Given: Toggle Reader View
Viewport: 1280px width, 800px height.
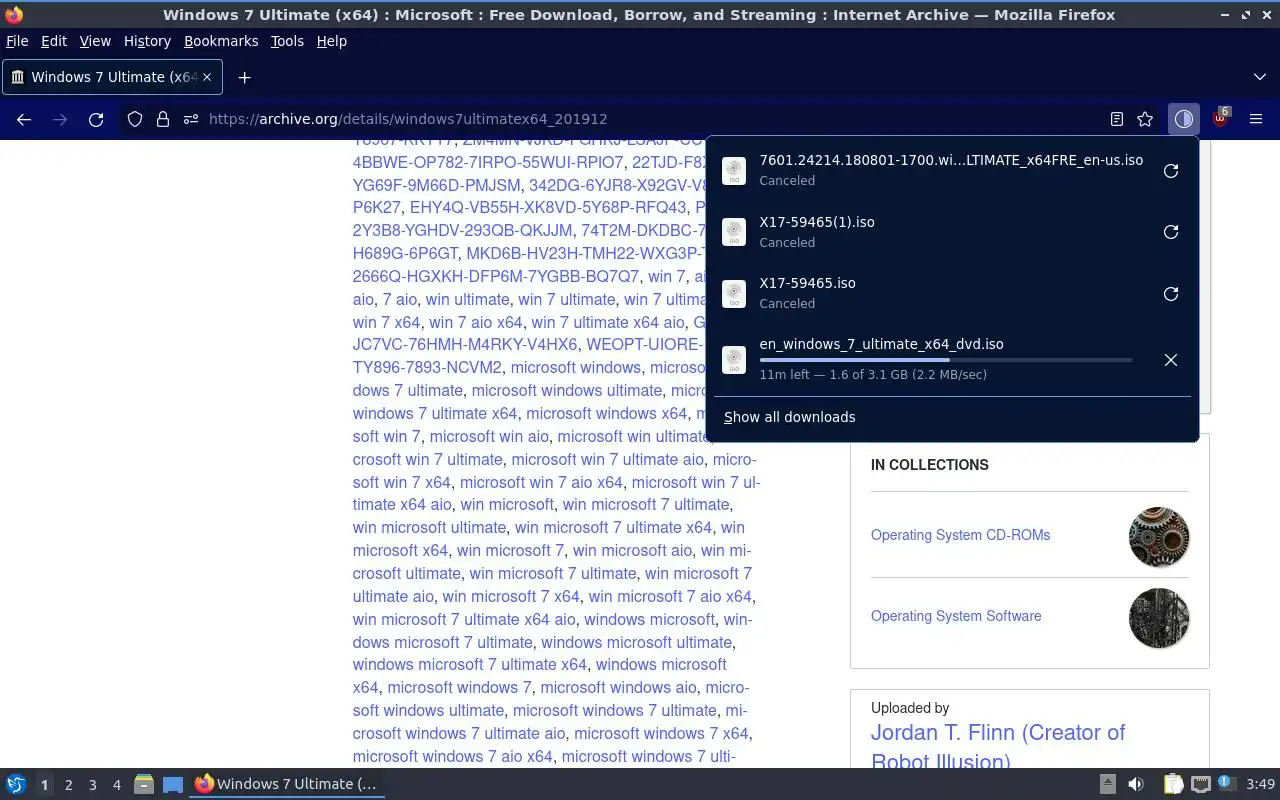Looking at the screenshot, I should tap(1117, 119).
